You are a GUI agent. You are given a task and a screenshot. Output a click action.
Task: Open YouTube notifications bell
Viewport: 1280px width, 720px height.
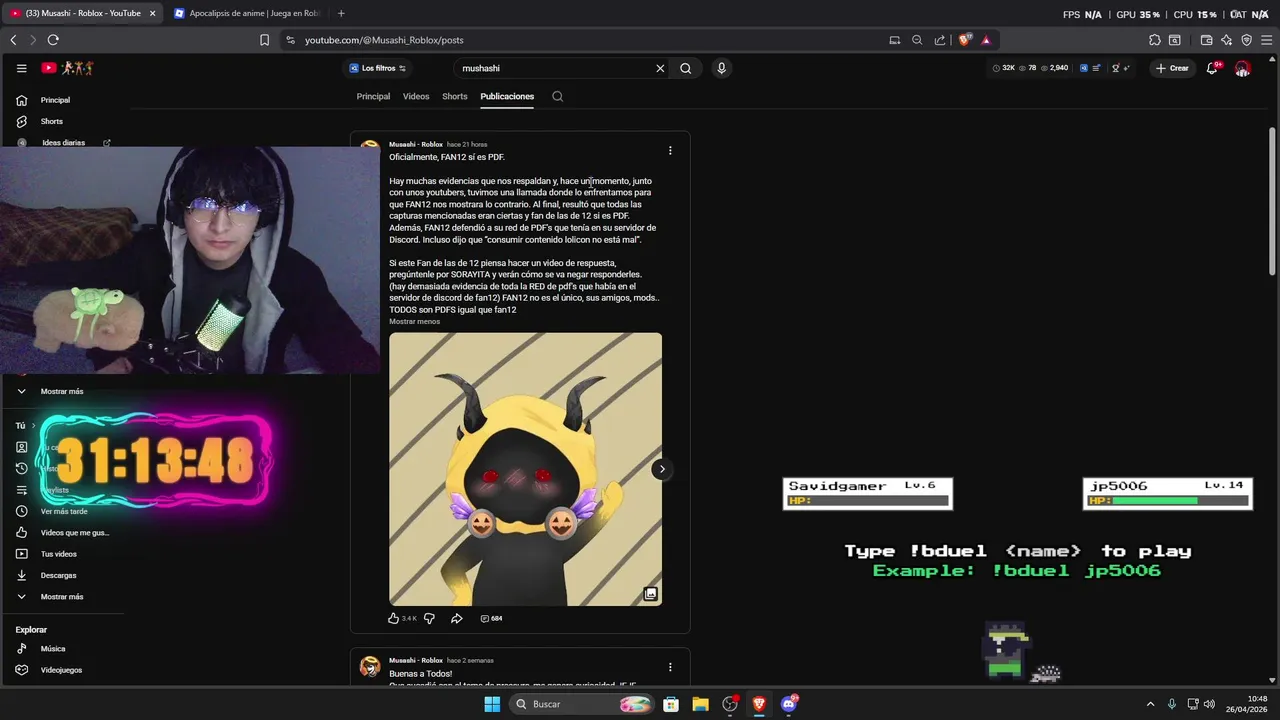pos(1212,68)
